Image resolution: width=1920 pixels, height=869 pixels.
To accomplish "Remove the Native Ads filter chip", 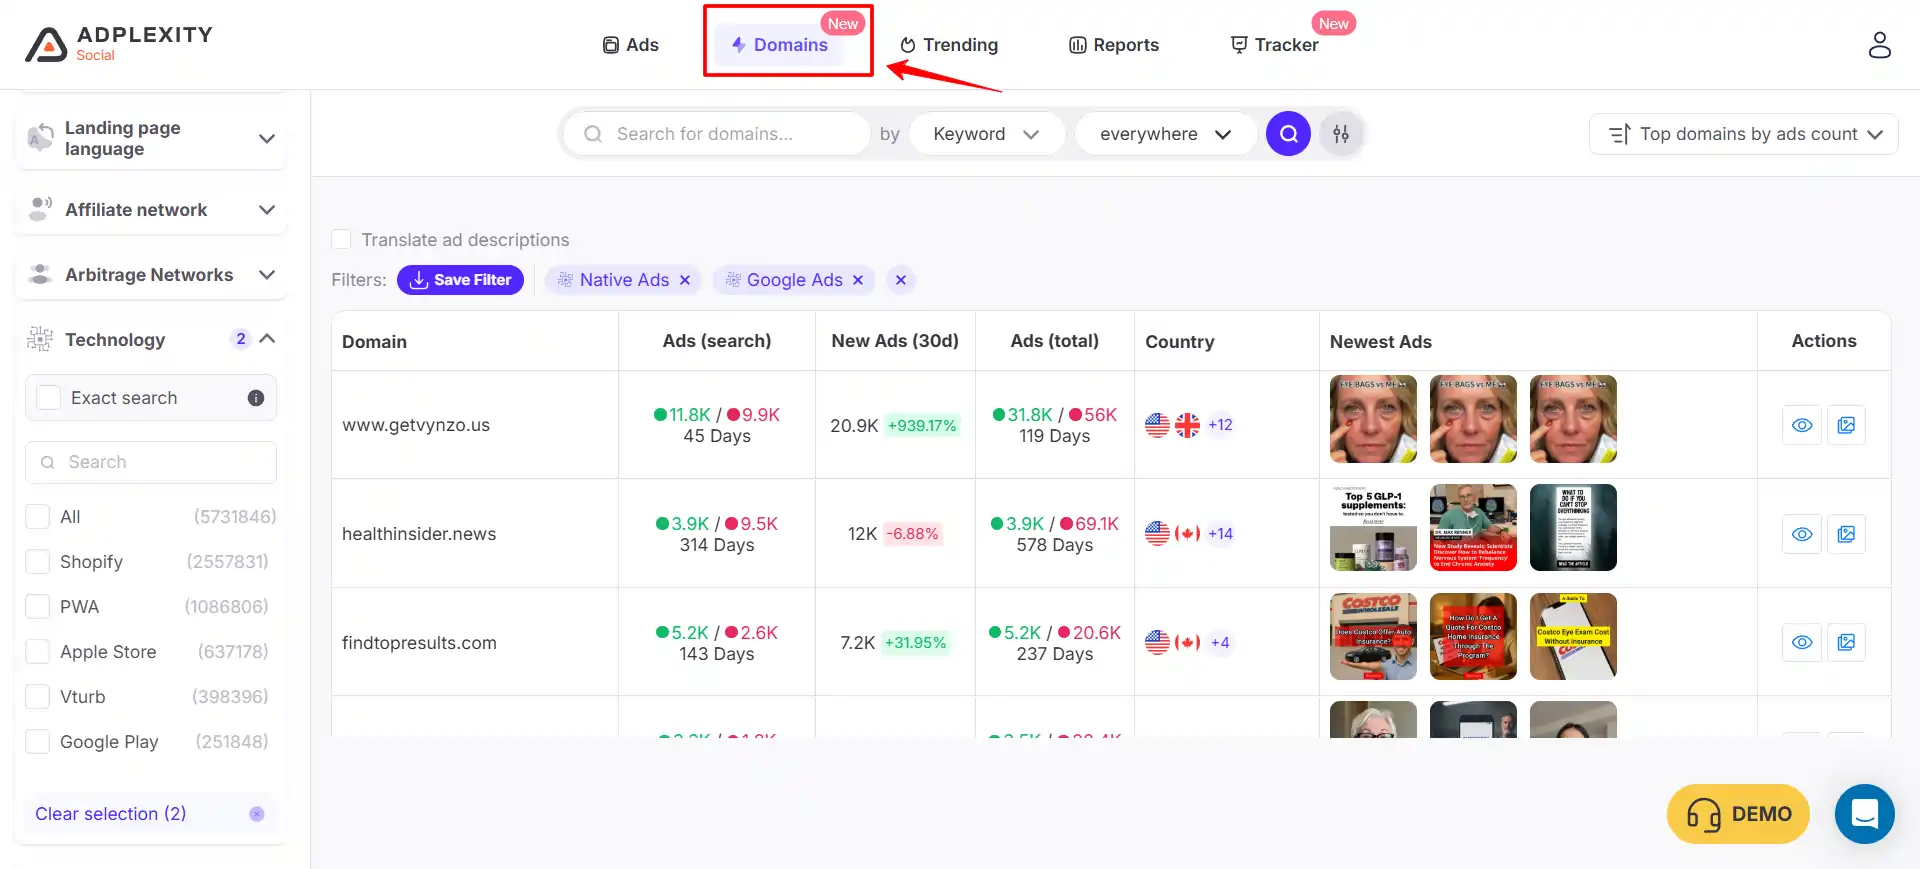I will click(685, 280).
